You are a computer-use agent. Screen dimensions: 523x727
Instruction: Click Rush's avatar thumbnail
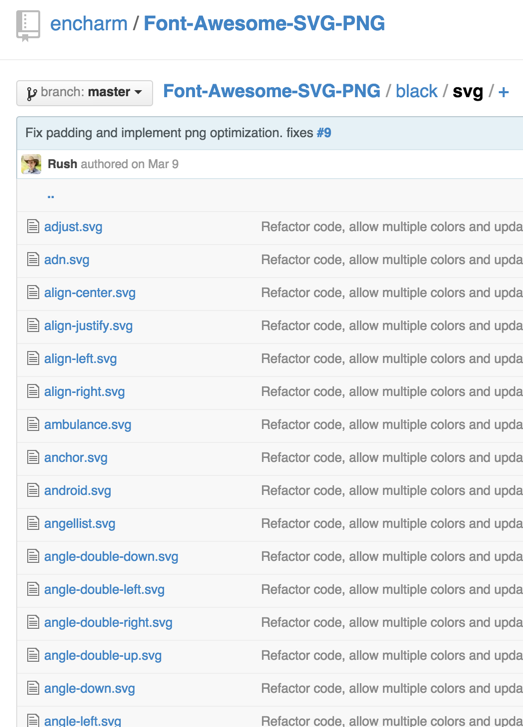[x=31, y=164]
